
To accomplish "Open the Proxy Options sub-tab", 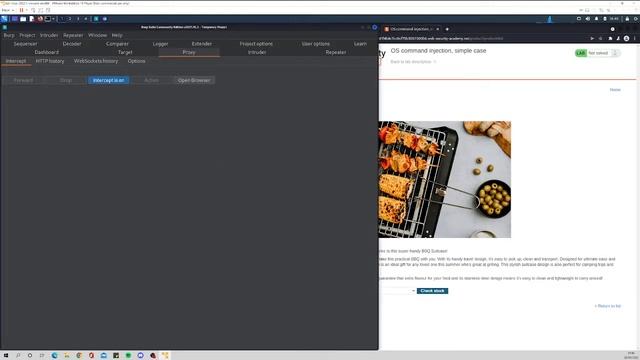I will click(136, 61).
